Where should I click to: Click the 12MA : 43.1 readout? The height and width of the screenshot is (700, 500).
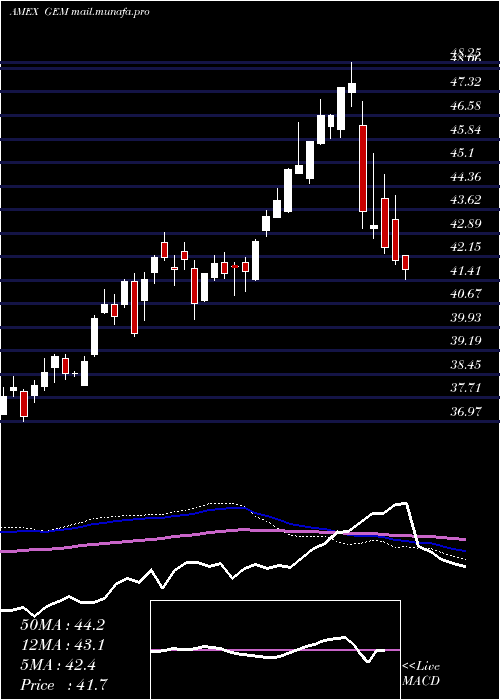(62, 646)
